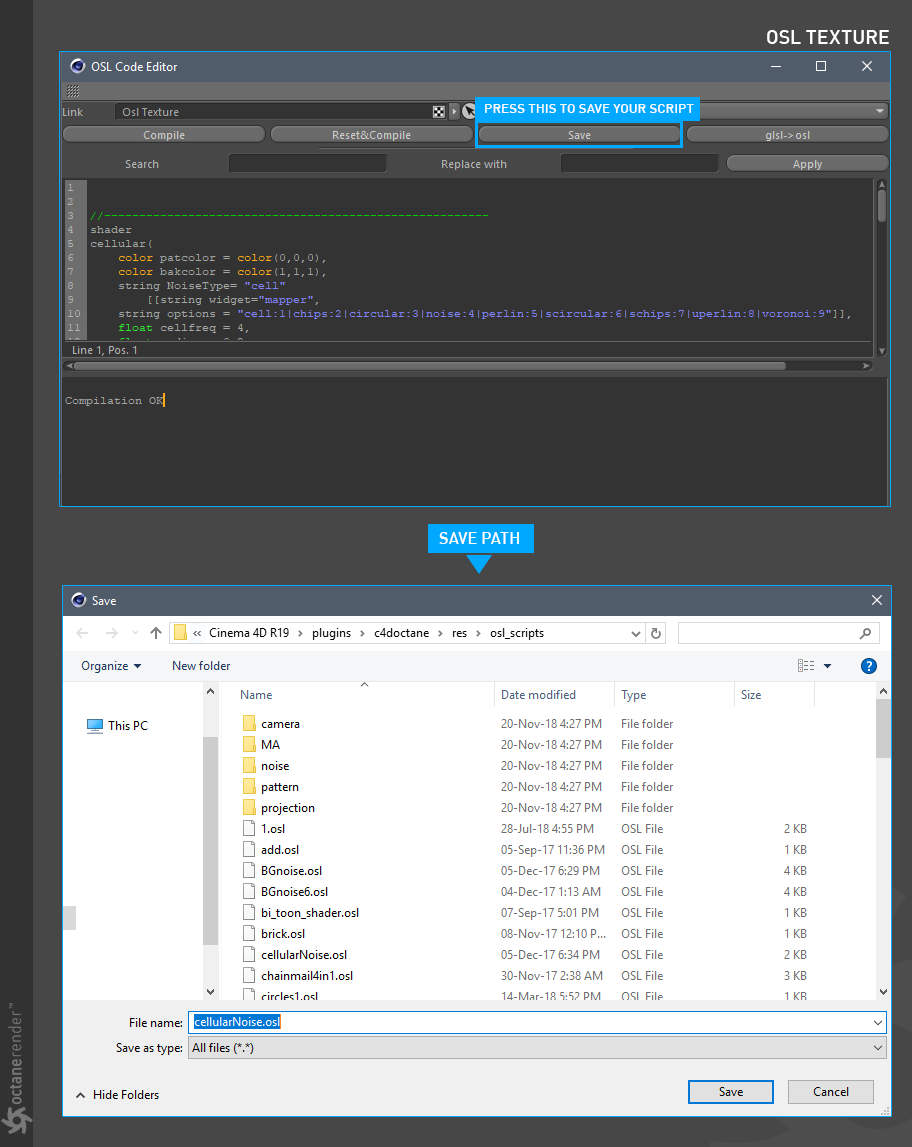Focus the Search input field

click(x=307, y=164)
